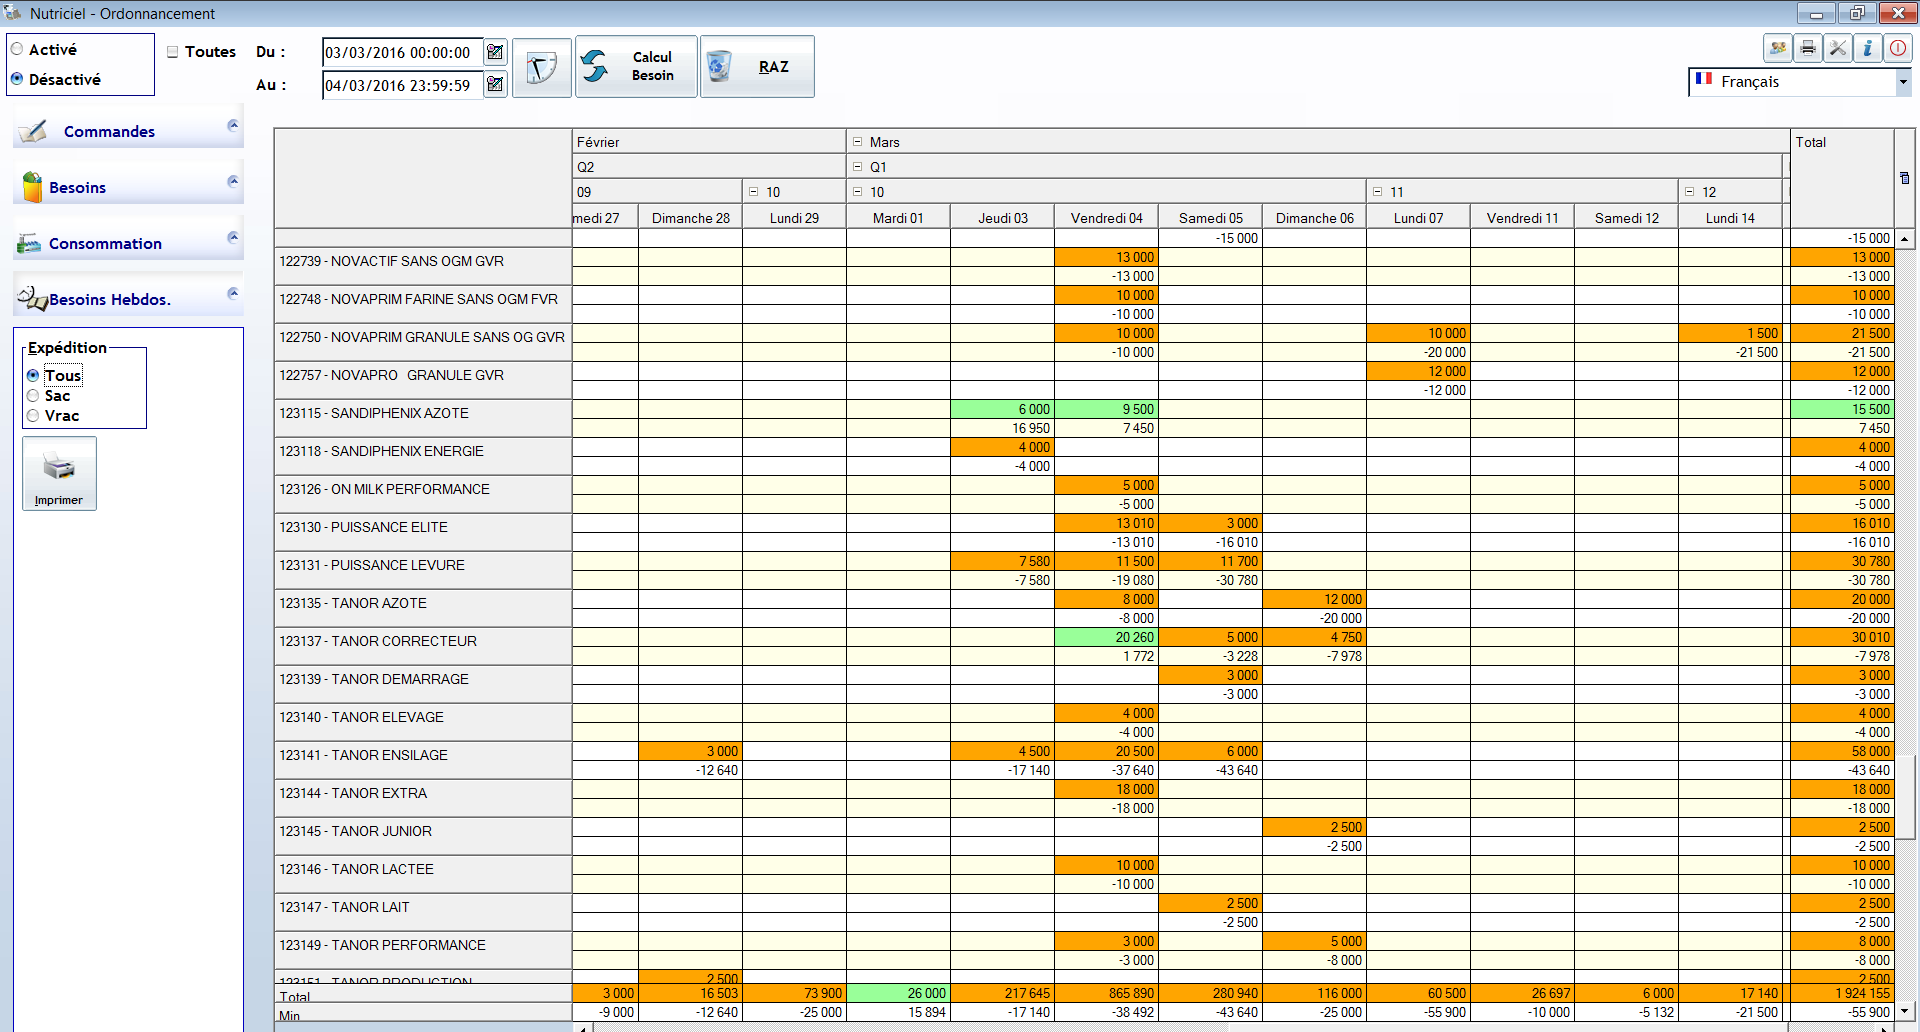This screenshot has height=1032, width=1920.
Task: Click the grand total cell 1 924 155
Action: (1841, 993)
